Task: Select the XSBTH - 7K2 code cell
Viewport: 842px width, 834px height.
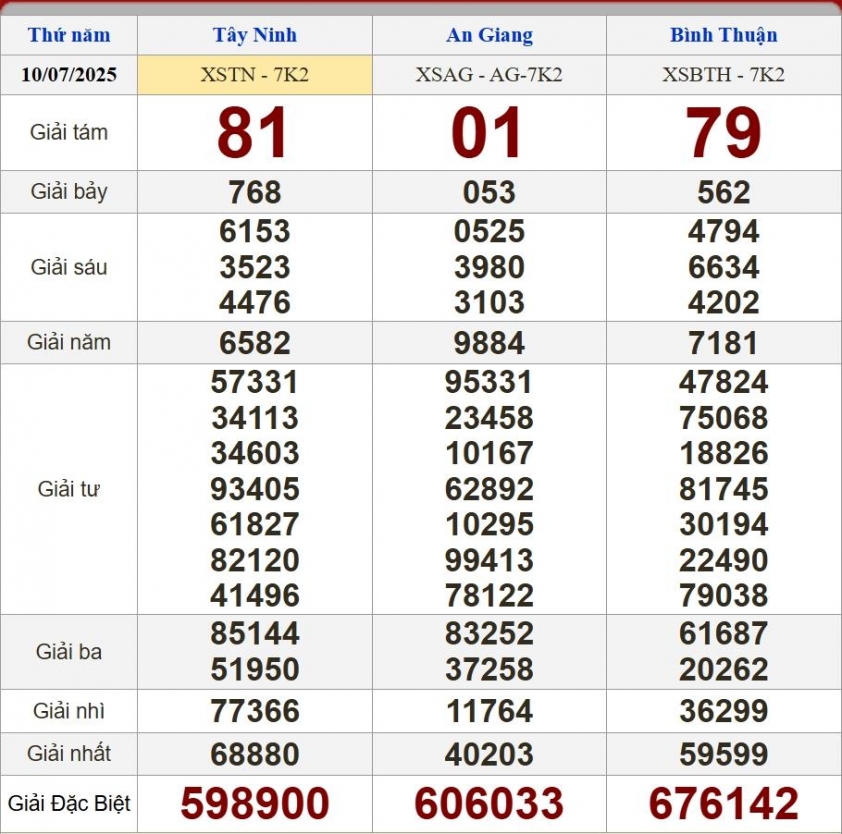Action: click(x=723, y=75)
